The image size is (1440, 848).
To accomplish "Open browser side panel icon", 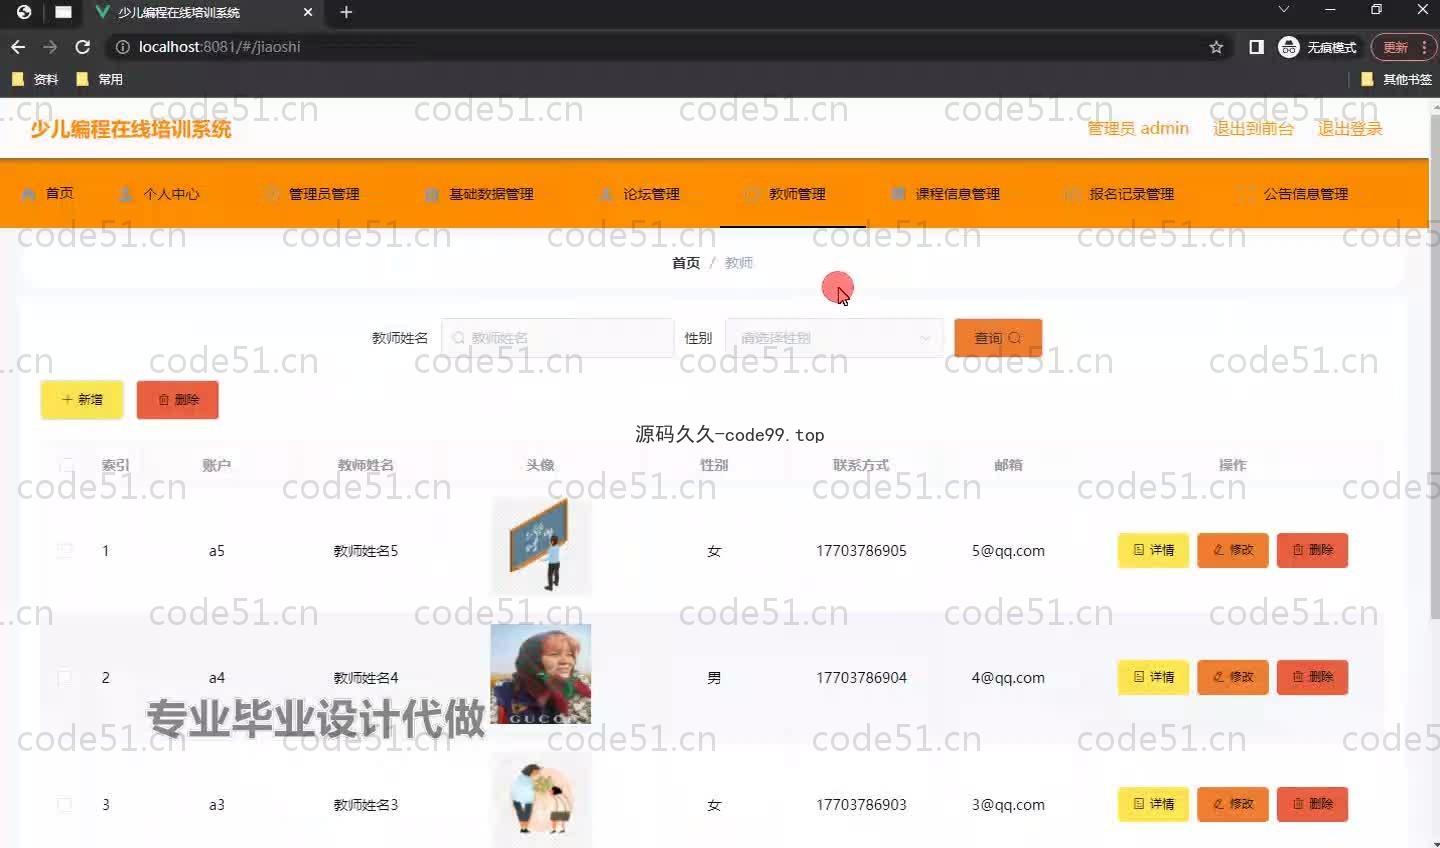I will click(1256, 47).
